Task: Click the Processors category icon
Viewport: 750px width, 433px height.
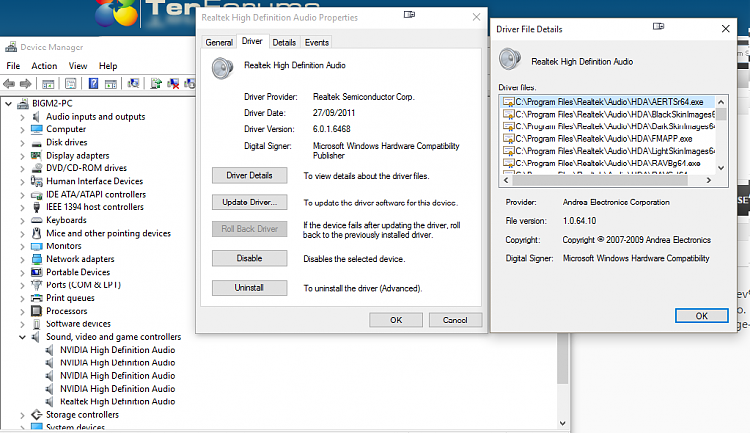Action: tap(36, 311)
